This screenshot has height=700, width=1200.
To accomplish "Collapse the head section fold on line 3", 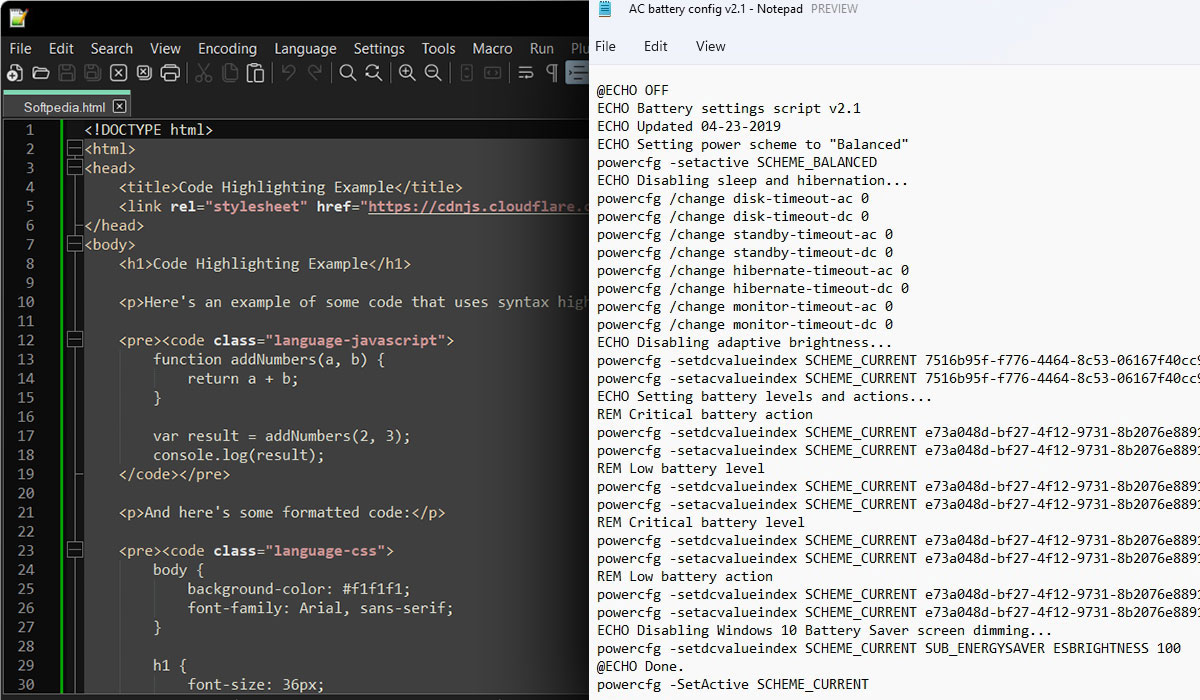I will pyautogui.click(x=75, y=167).
